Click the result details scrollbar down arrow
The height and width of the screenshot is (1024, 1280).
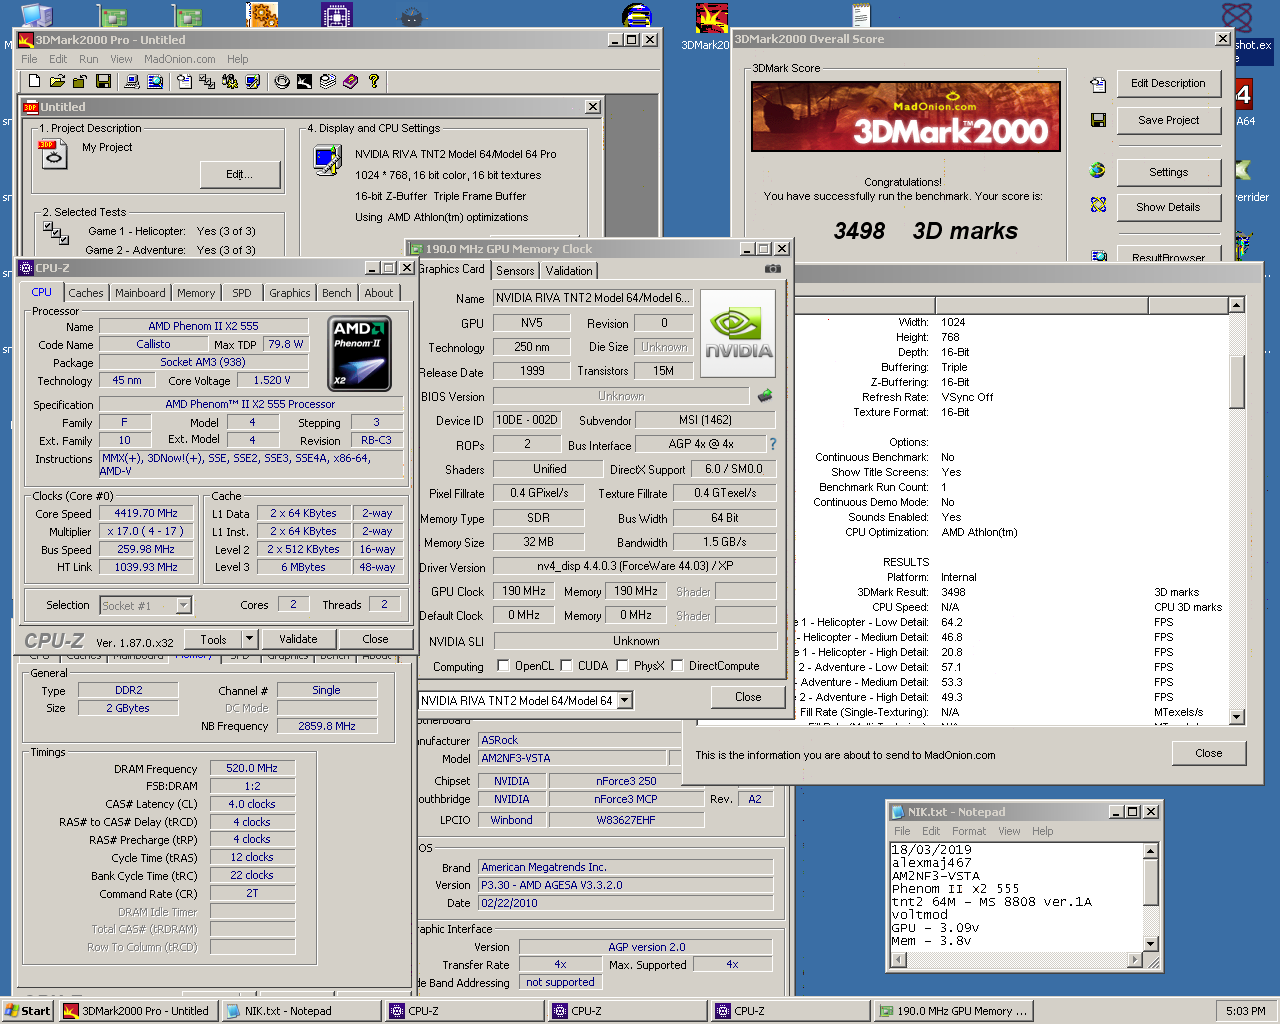pyautogui.click(x=1237, y=716)
